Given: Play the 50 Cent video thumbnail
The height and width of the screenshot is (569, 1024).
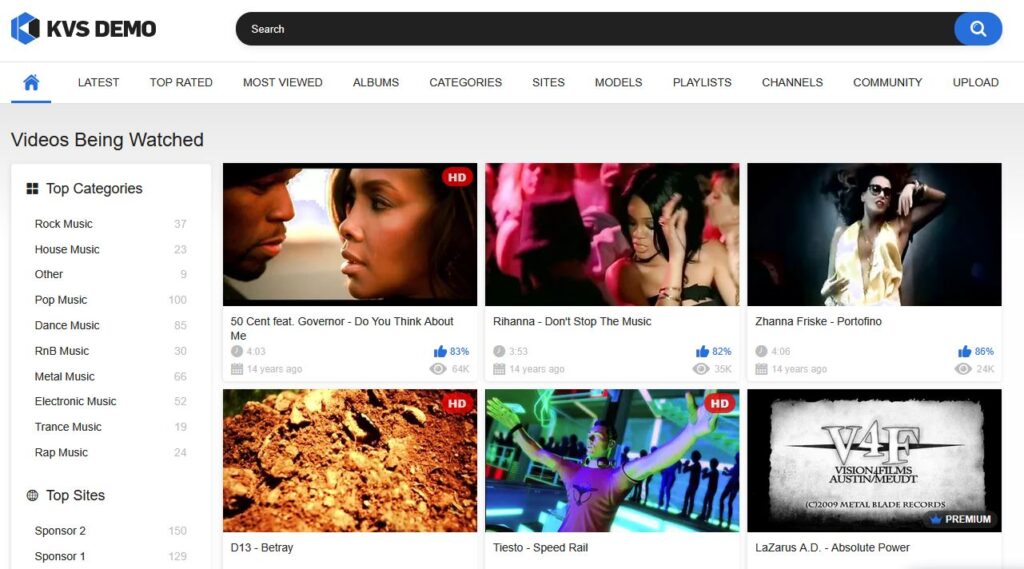Looking at the screenshot, I should (x=350, y=235).
